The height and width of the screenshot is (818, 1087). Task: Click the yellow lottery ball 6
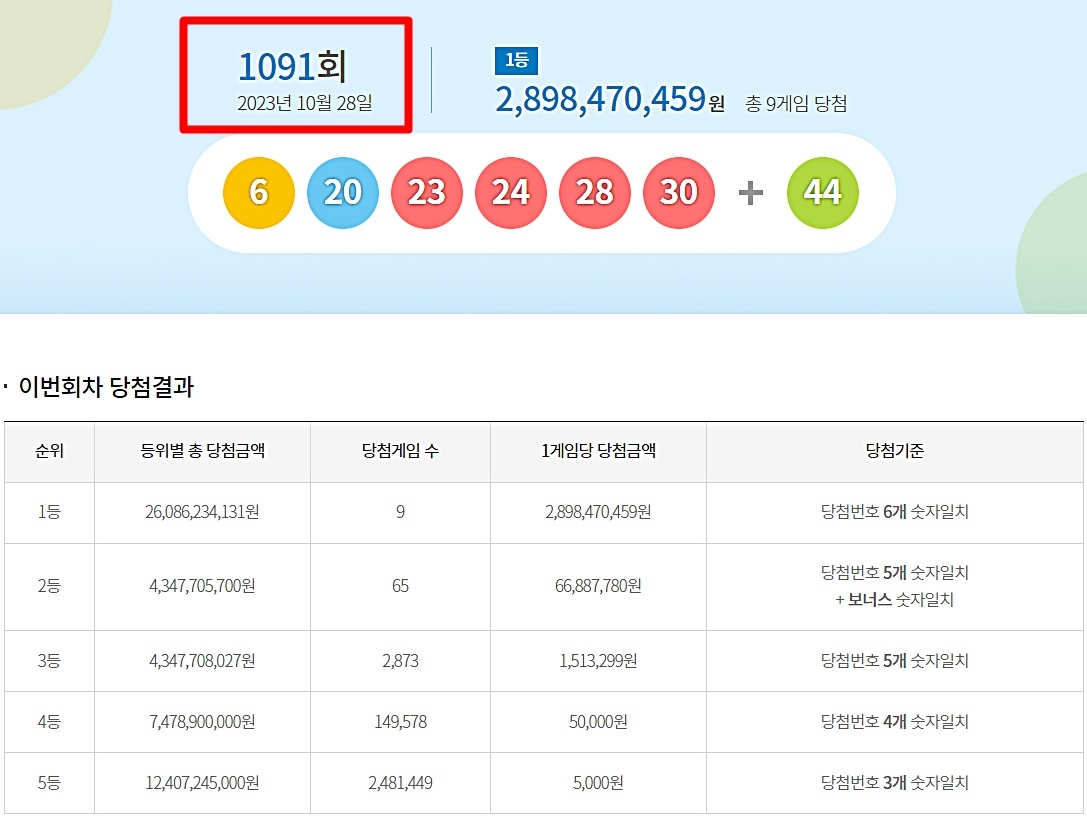point(259,193)
